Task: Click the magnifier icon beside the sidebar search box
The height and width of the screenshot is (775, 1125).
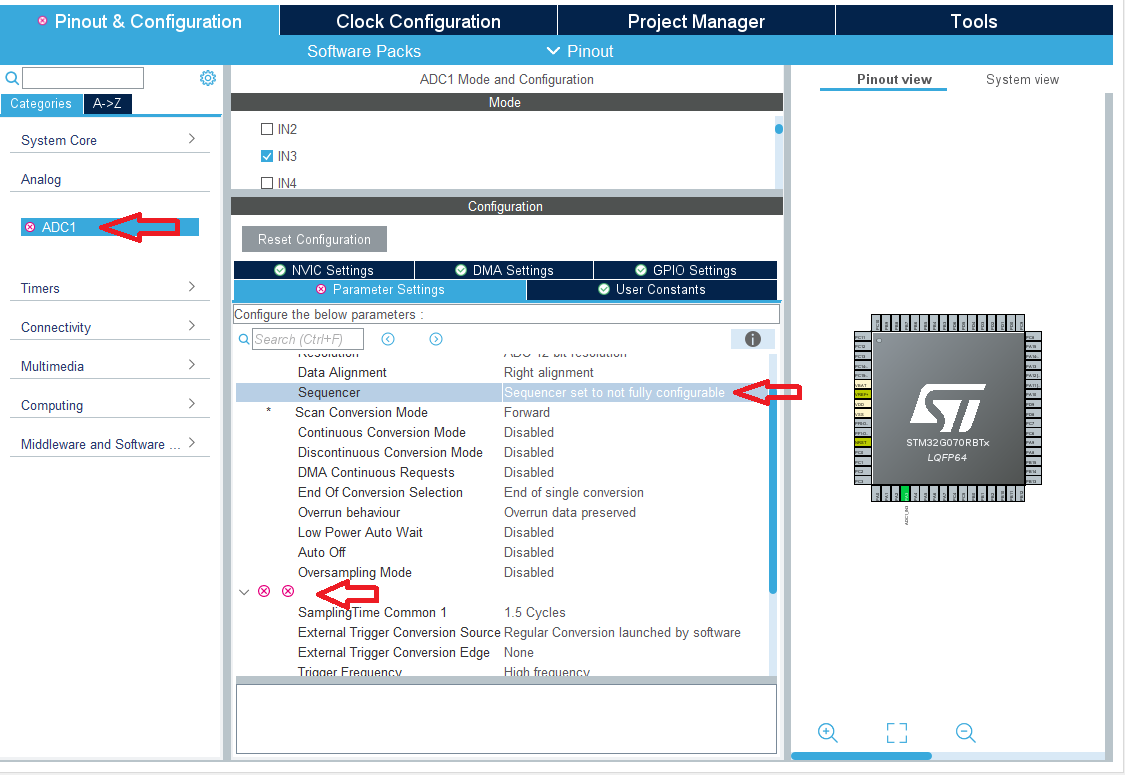Action: pos(12,77)
